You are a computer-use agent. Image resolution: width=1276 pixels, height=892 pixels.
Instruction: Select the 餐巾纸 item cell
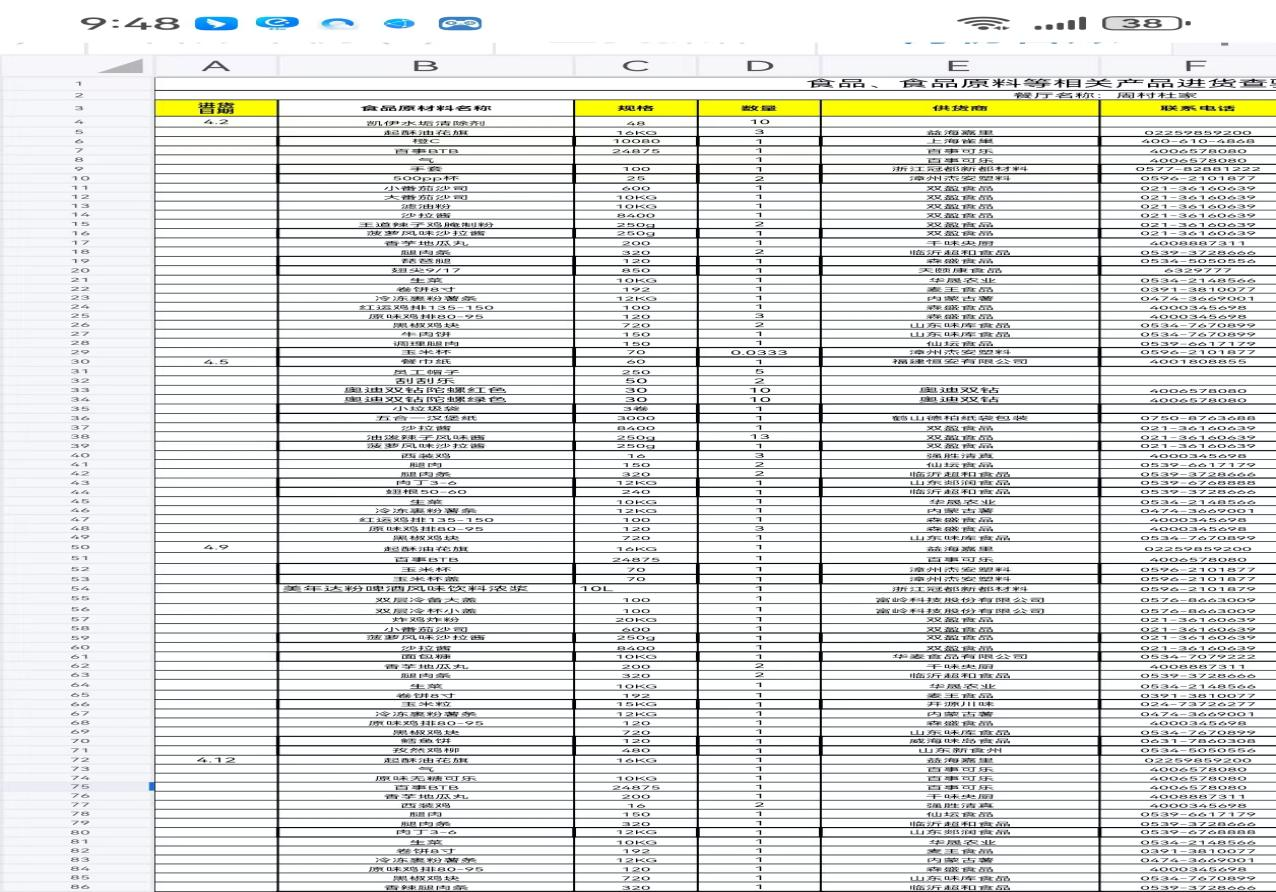tap(425, 361)
